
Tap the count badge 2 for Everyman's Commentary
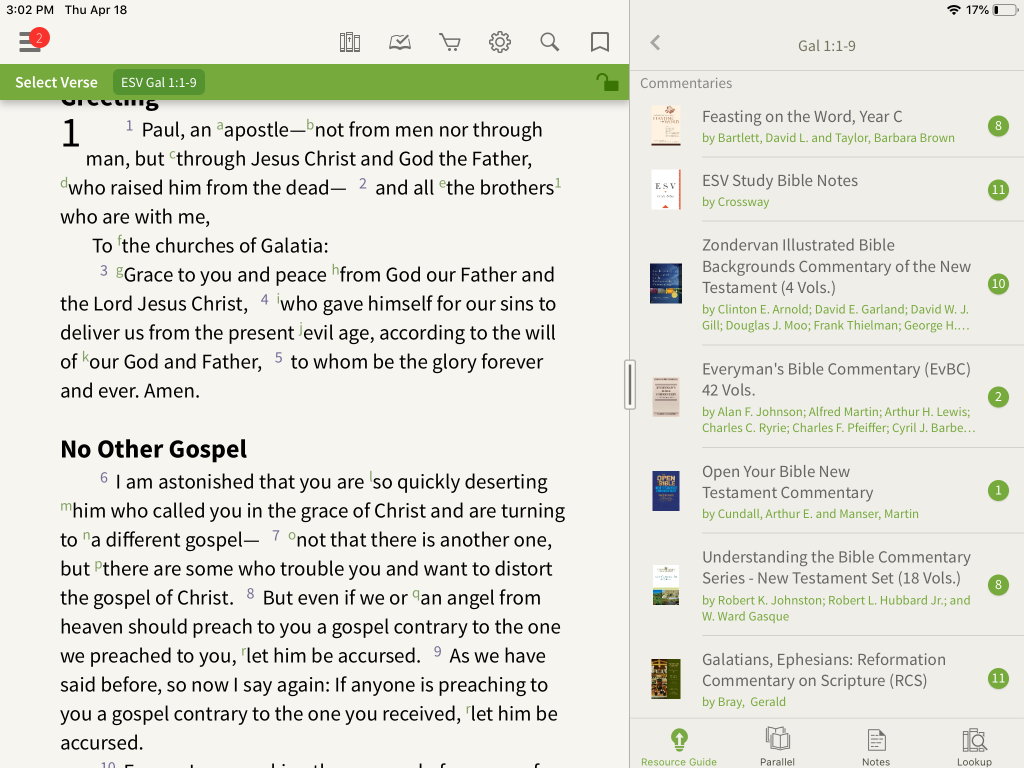point(998,396)
